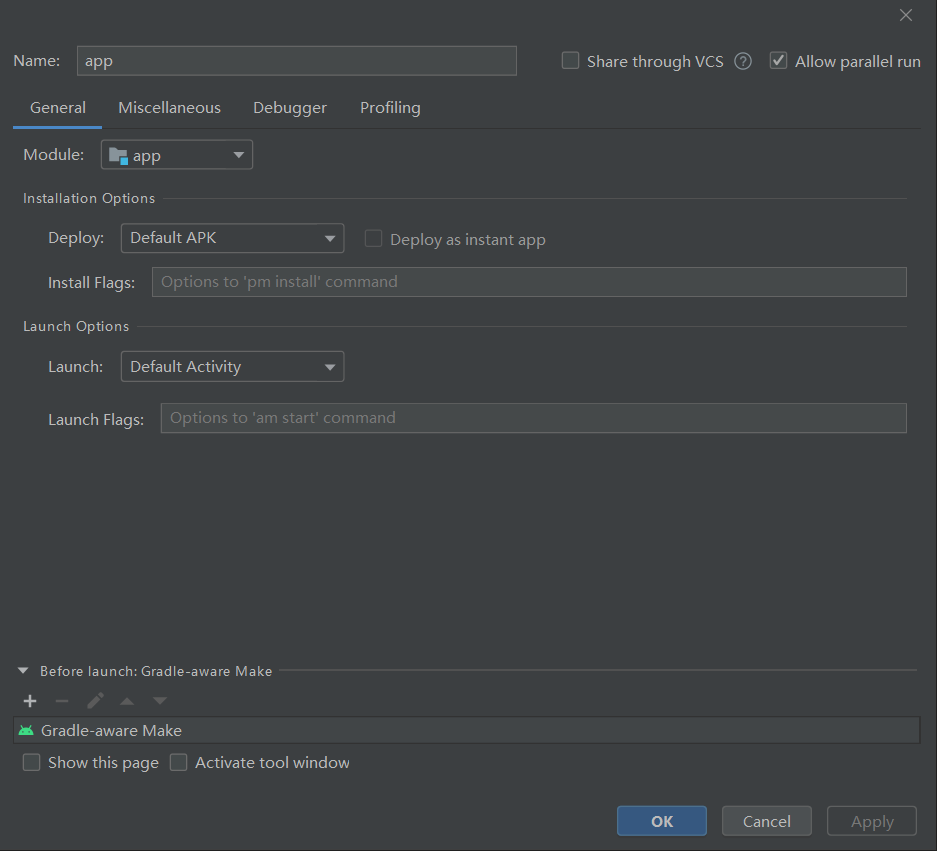Screen dimensions: 937x851
Task: Move task down with the down arrow
Action: point(160,700)
